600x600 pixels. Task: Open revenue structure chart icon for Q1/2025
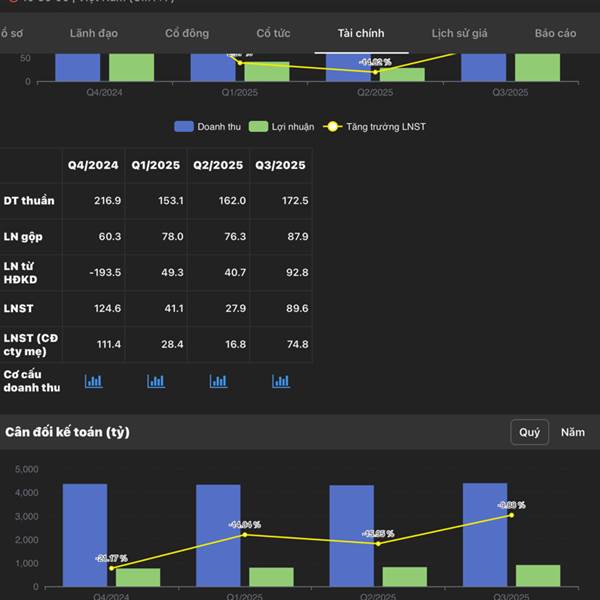[156, 381]
